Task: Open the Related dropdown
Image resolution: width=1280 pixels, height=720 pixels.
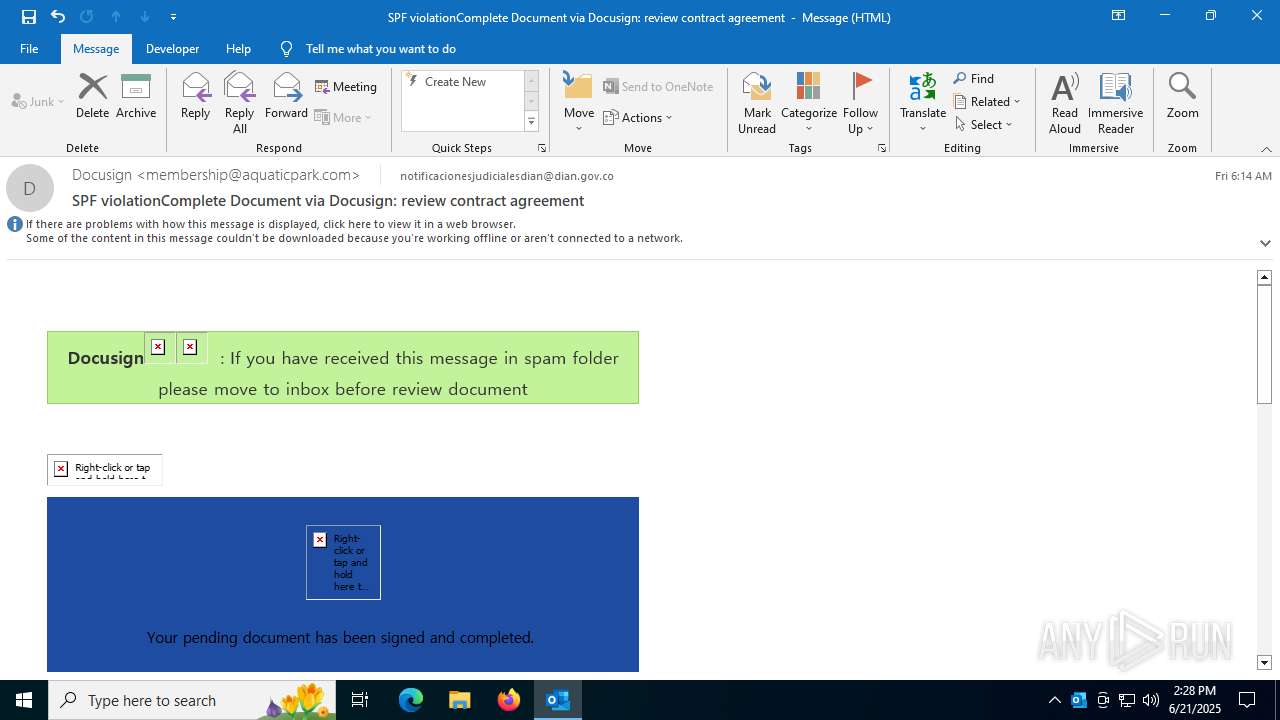Action: pos(987,102)
